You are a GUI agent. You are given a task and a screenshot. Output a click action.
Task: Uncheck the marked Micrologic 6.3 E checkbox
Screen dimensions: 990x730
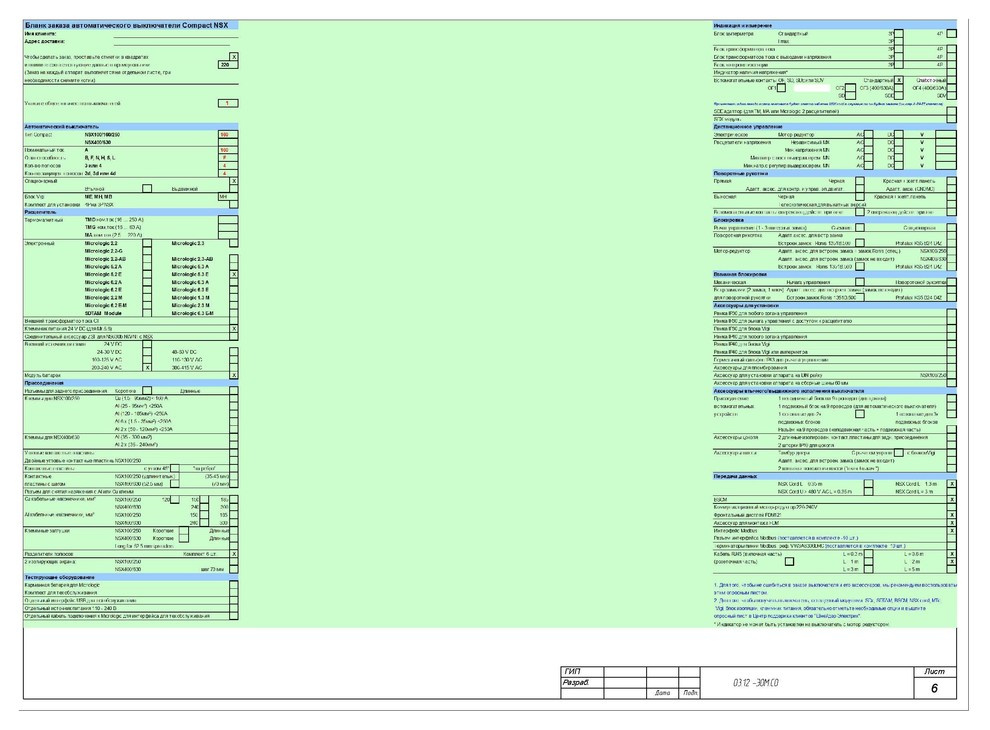coord(234,275)
